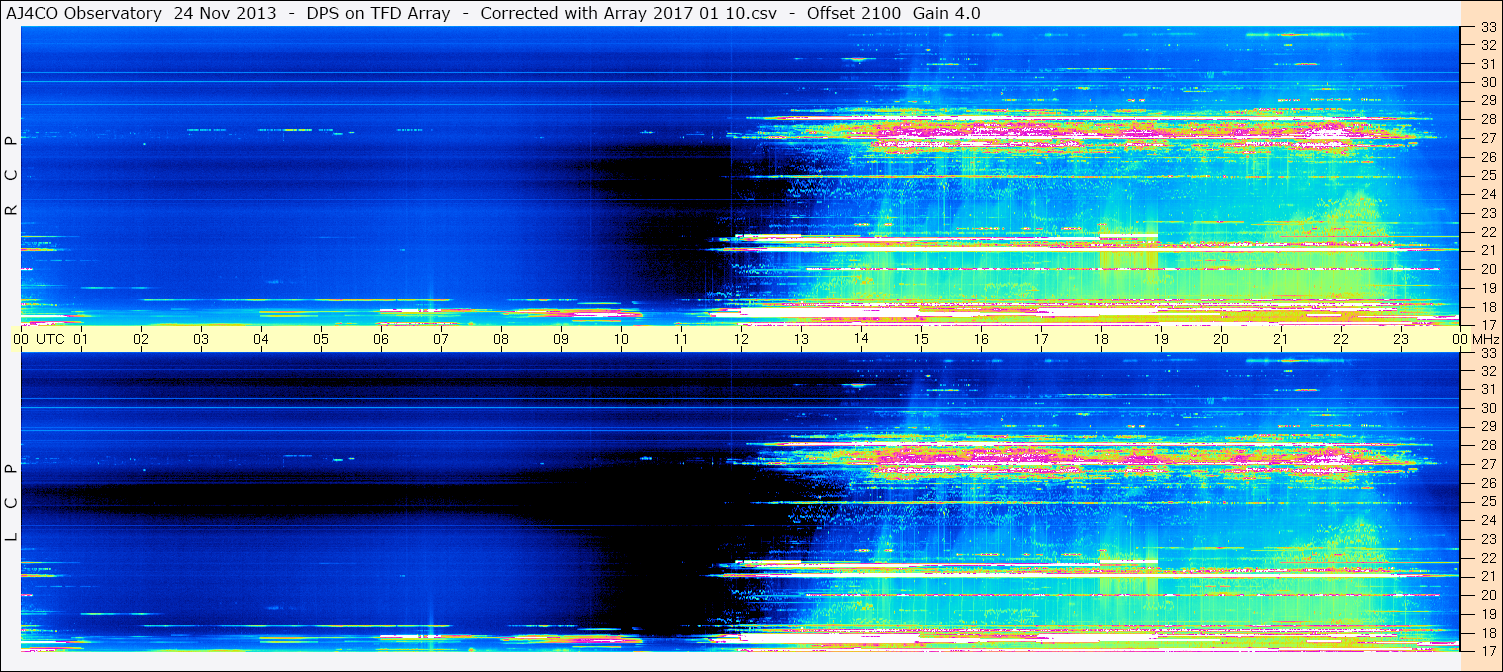The image size is (1503, 672).
Task: Select the 15 hour mark on UTC axis
Action: (x=921, y=339)
